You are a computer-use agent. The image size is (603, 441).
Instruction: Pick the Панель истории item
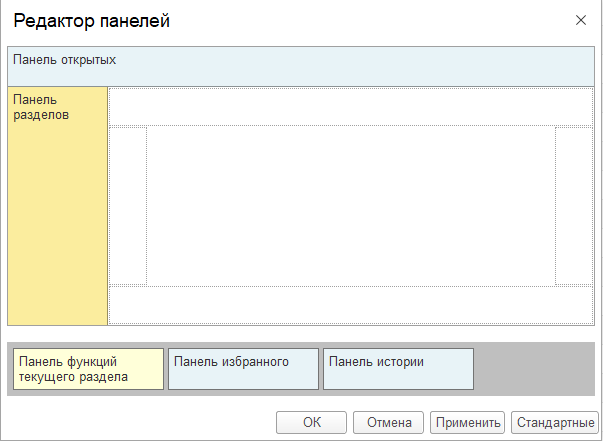pyautogui.click(x=398, y=369)
